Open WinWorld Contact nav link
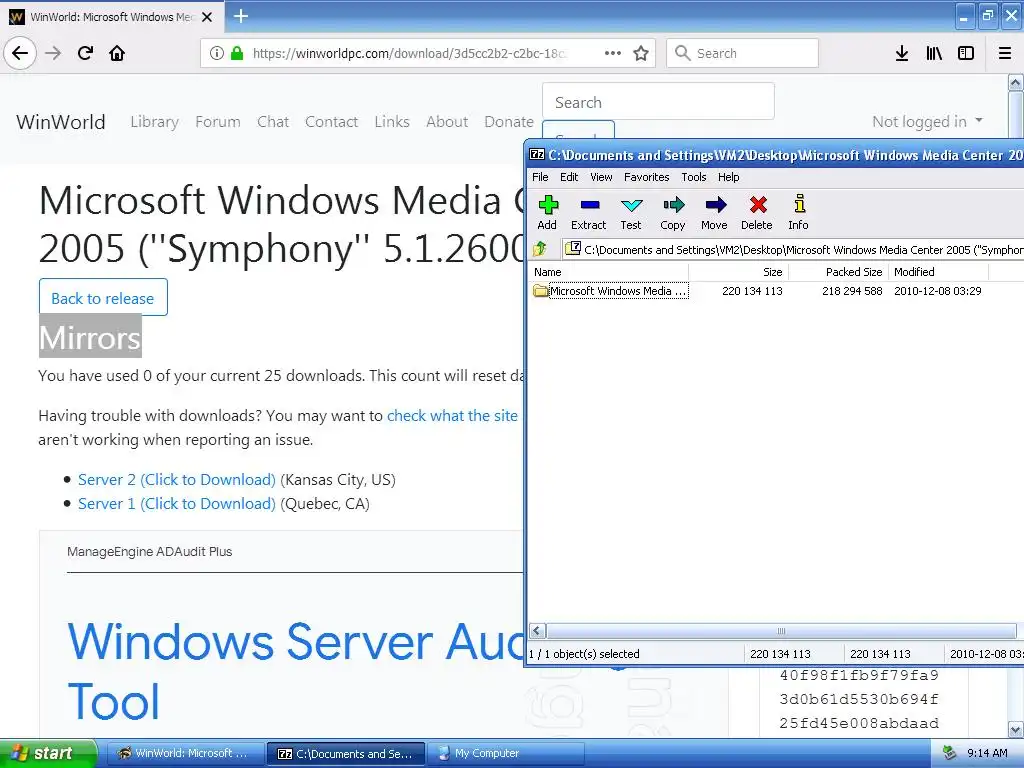 (331, 121)
